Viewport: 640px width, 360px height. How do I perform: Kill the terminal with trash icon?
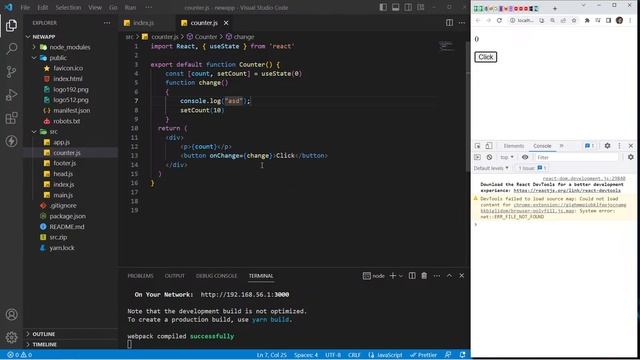click(424, 276)
